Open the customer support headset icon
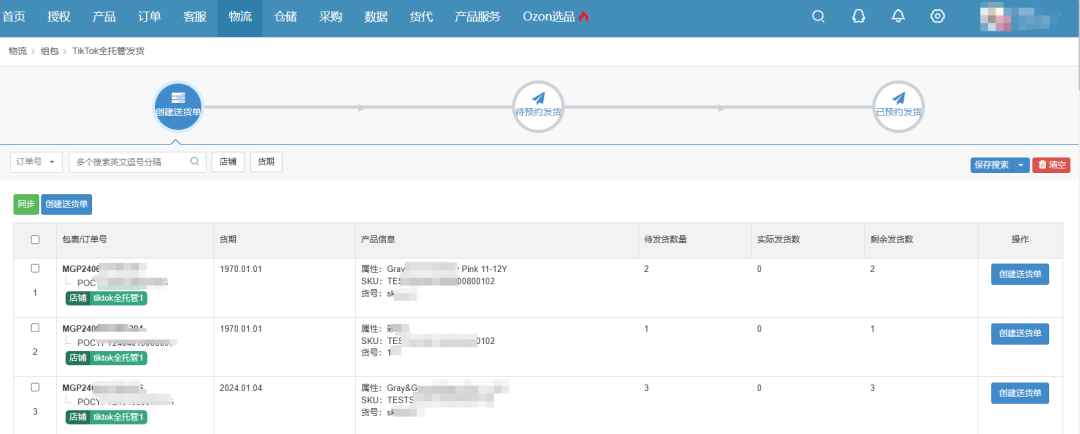This screenshot has width=1080, height=434. (858, 17)
